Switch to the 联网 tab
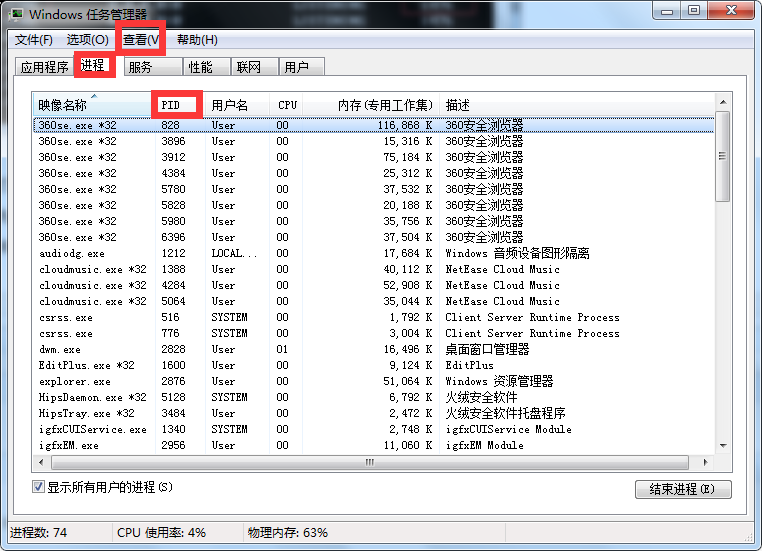 pyautogui.click(x=254, y=67)
